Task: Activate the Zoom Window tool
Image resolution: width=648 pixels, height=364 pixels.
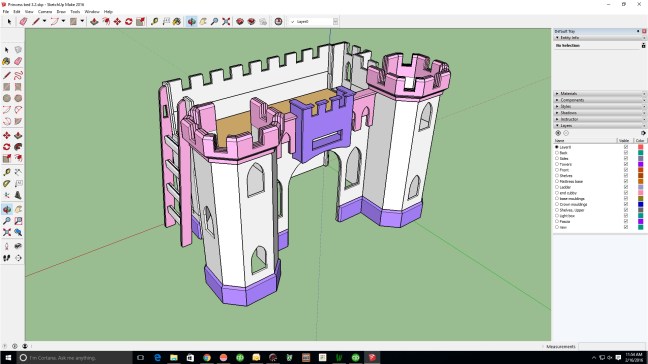Action: tap(18, 221)
